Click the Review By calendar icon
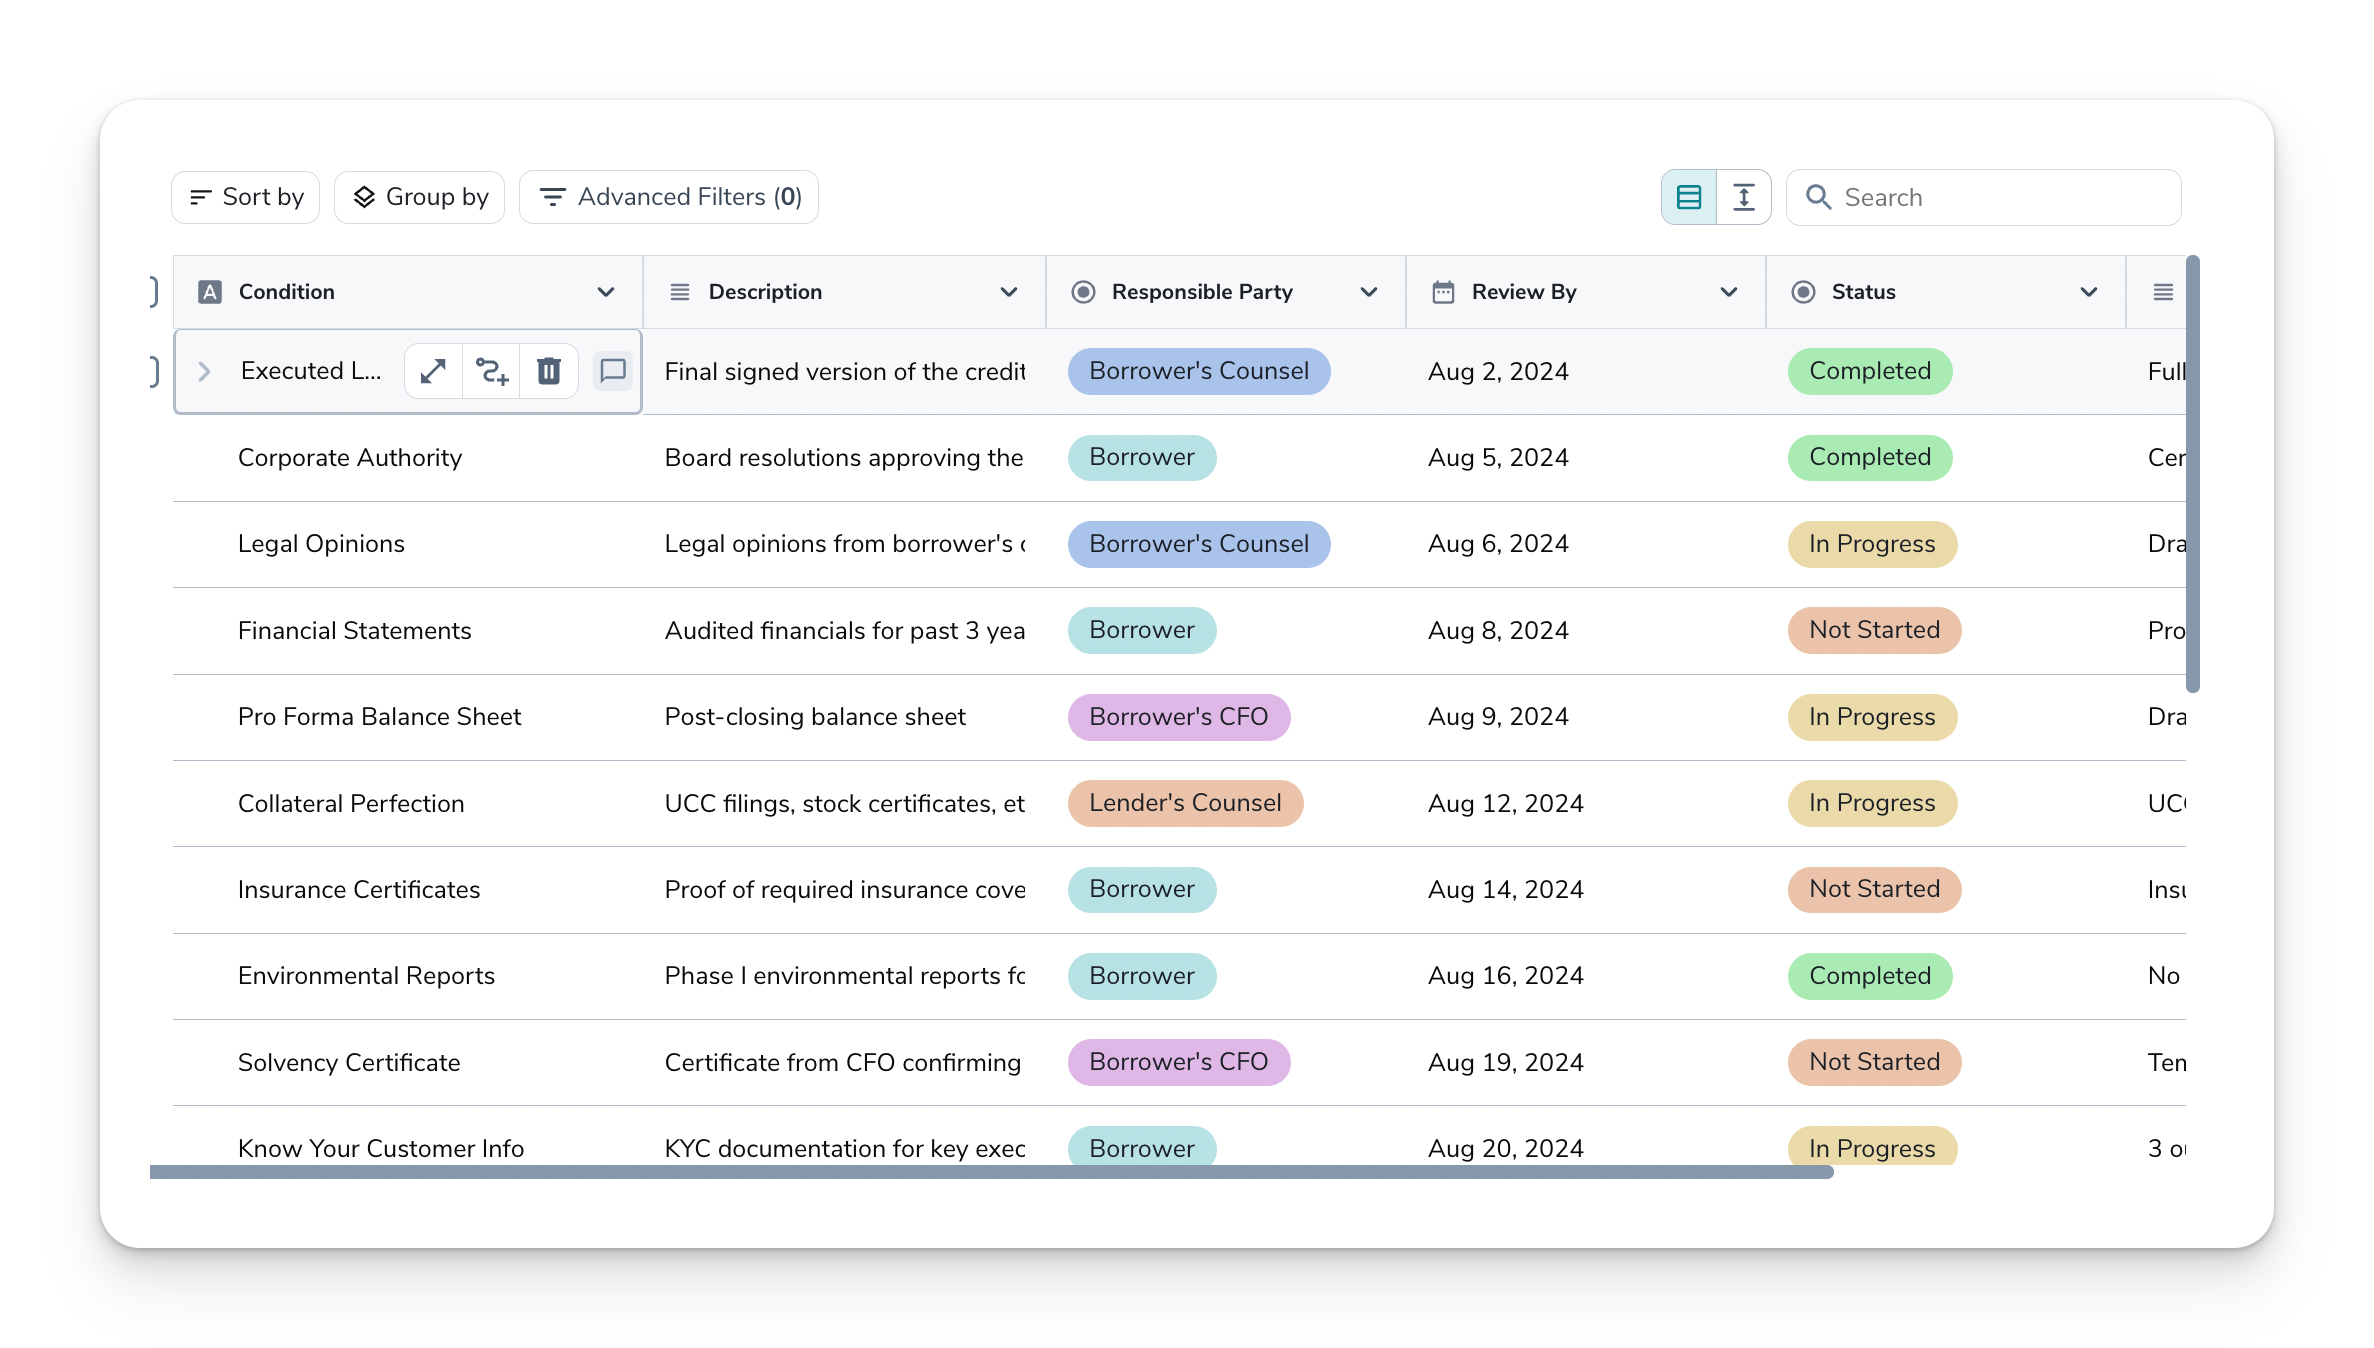The width and height of the screenshot is (2374, 1348). [1443, 292]
